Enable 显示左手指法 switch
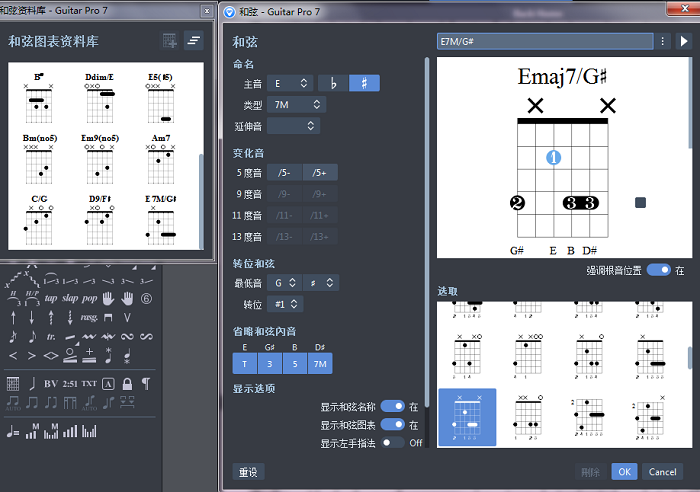The image size is (700, 492). [393, 442]
